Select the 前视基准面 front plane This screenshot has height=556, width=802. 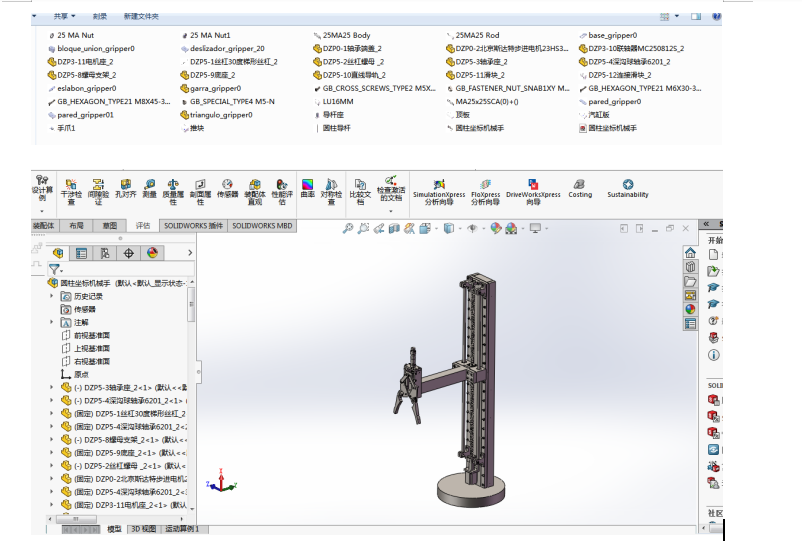(91, 335)
